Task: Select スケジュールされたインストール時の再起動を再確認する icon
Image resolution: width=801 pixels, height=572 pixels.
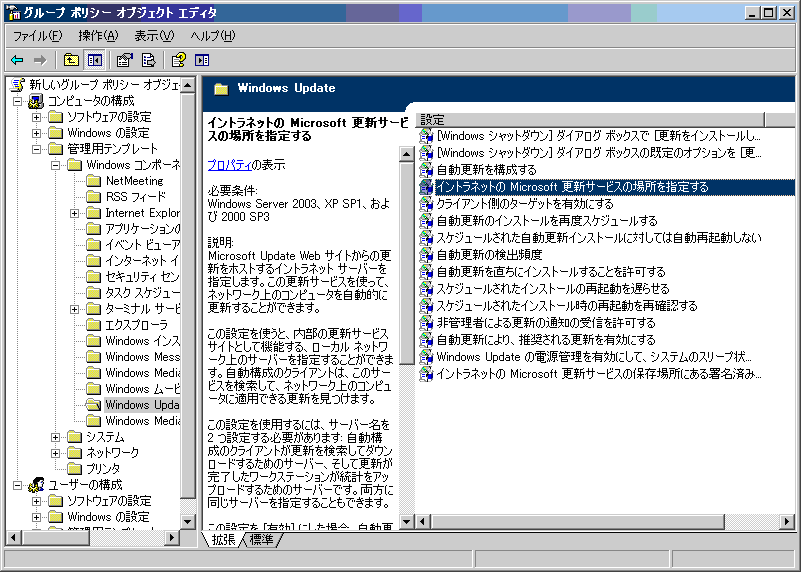Action: [x=426, y=305]
